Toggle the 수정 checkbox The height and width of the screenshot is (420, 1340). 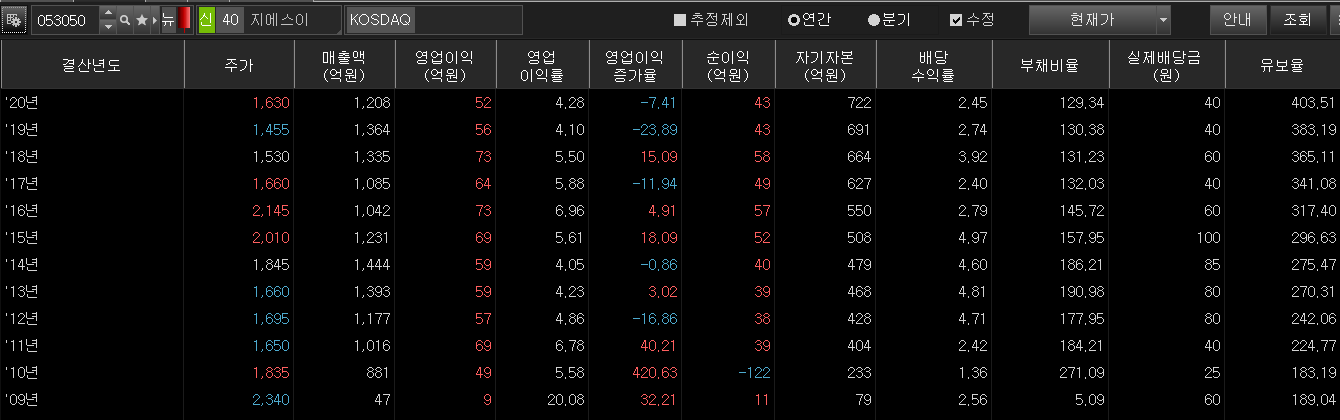(x=956, y=20)
